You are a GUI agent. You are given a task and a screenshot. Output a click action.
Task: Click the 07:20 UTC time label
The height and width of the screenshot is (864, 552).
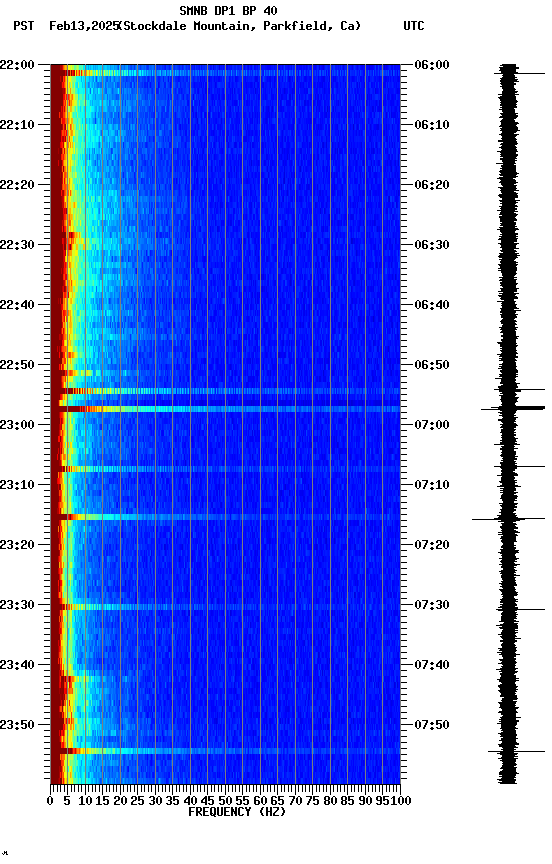431,545
